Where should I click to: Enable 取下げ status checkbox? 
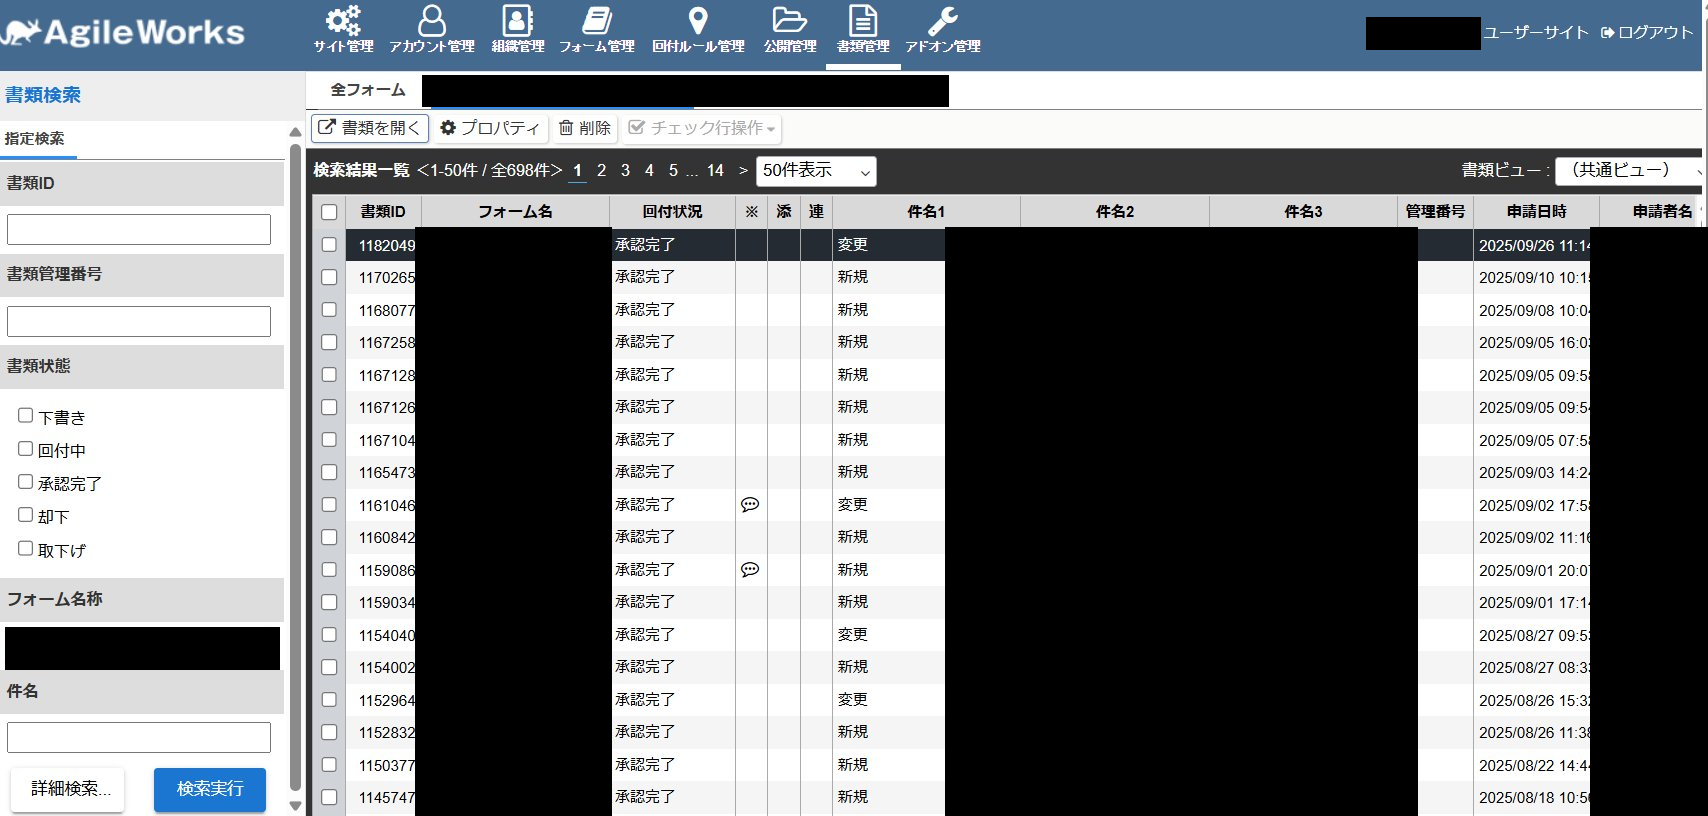pyautogui.click(x=26, y=549)
